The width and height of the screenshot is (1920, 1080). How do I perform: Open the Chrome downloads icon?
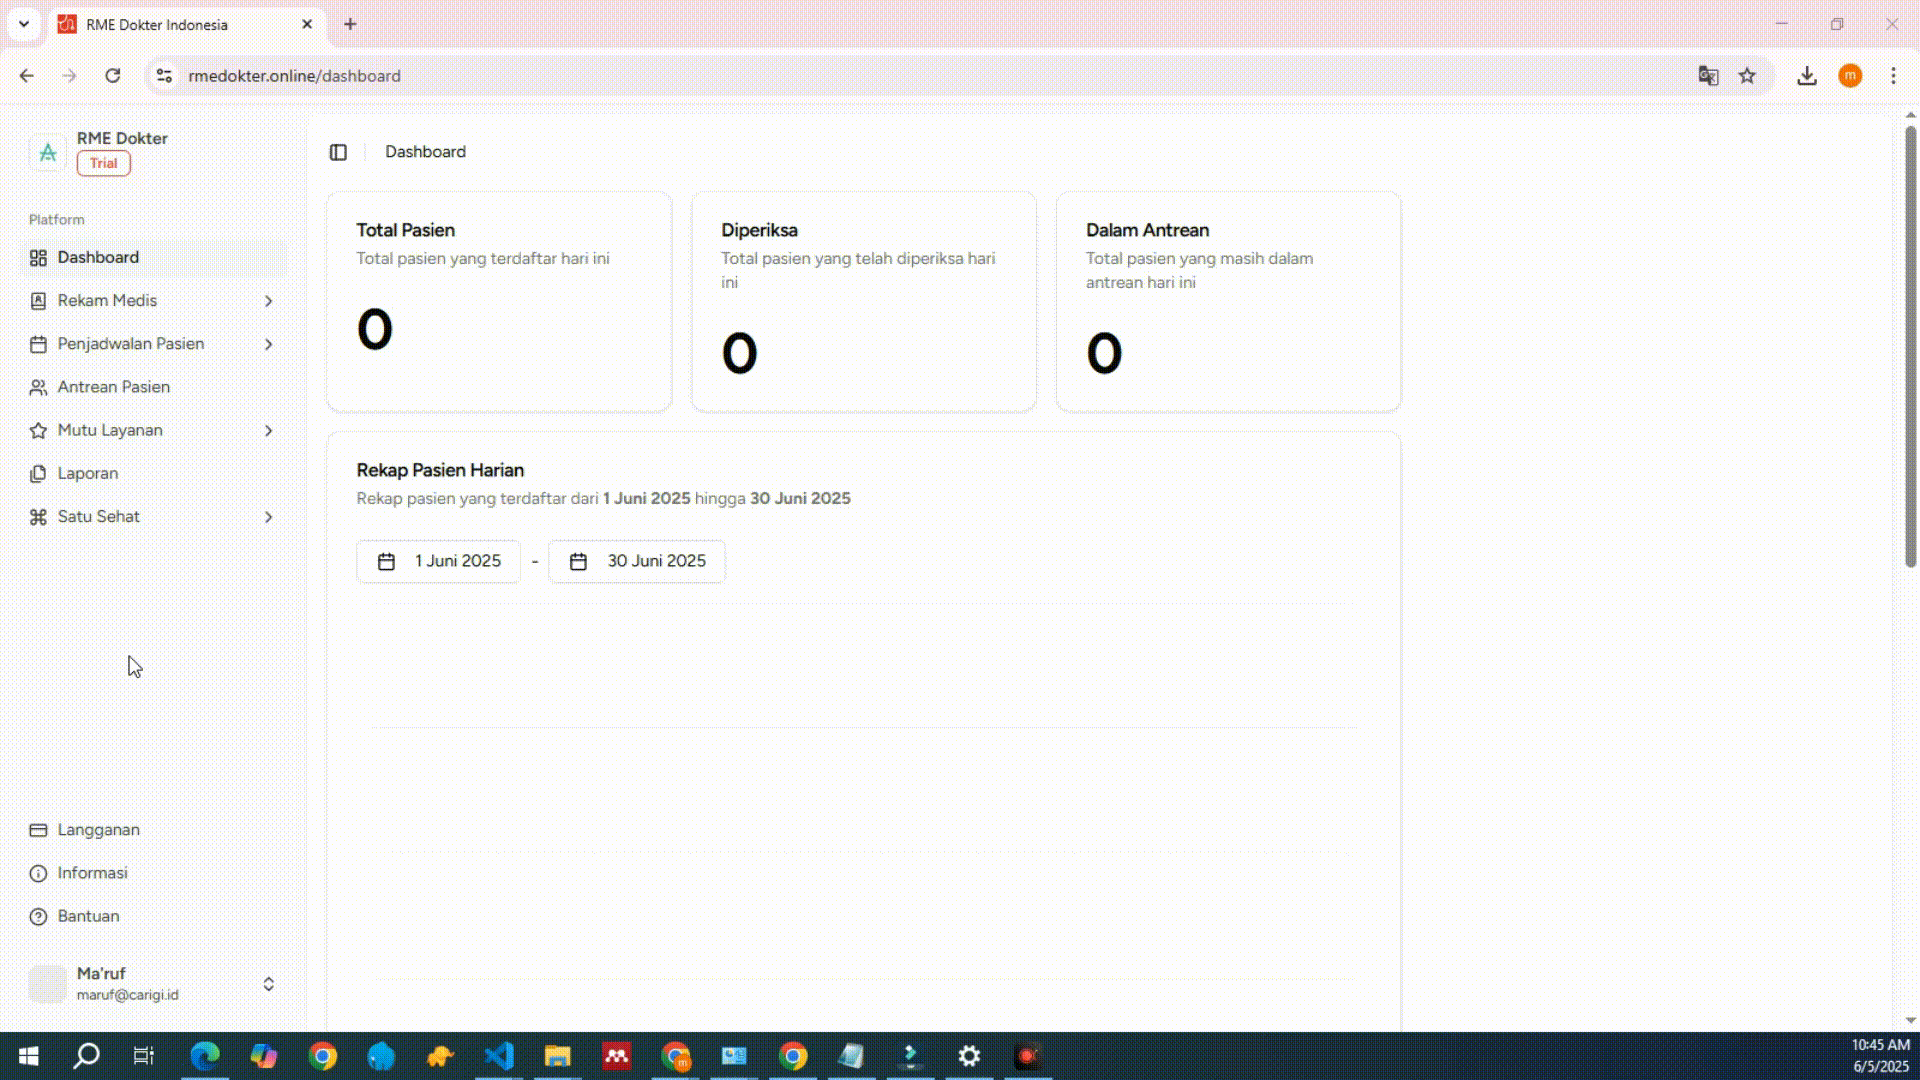[1806, 76]
